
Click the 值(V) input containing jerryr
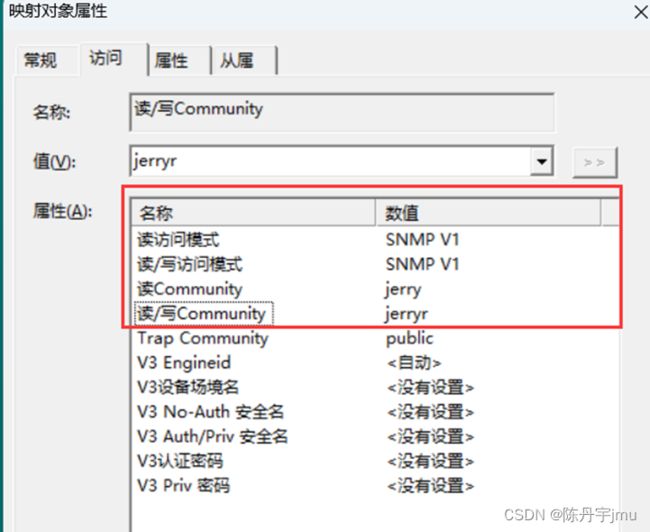tap(330, 161)
